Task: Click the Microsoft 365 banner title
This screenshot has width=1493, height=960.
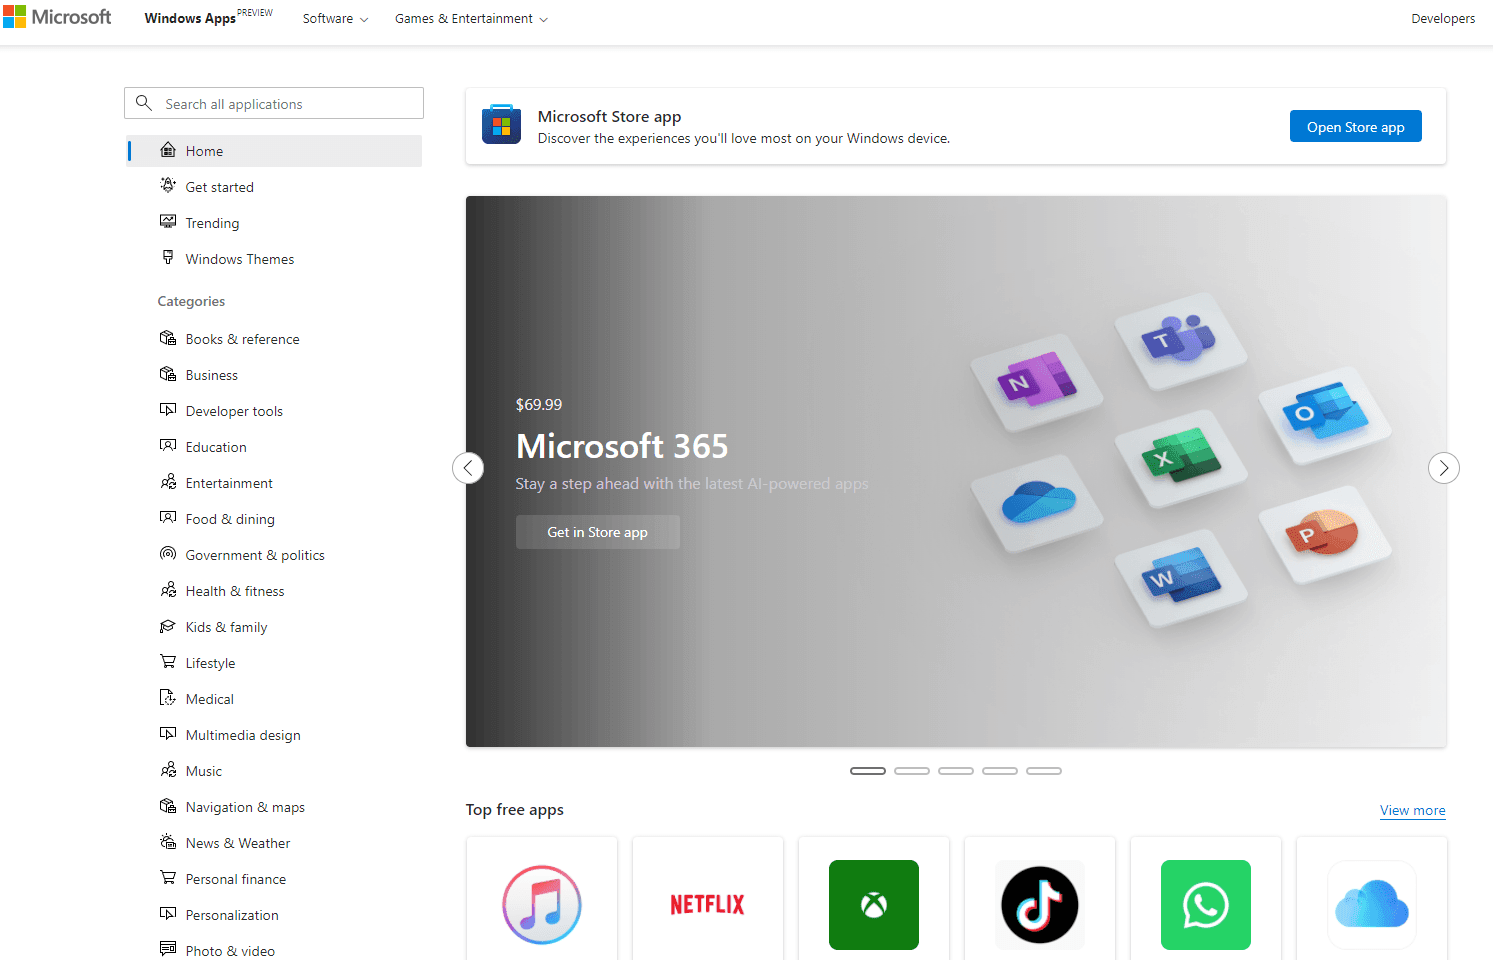Action: [622, 446]
